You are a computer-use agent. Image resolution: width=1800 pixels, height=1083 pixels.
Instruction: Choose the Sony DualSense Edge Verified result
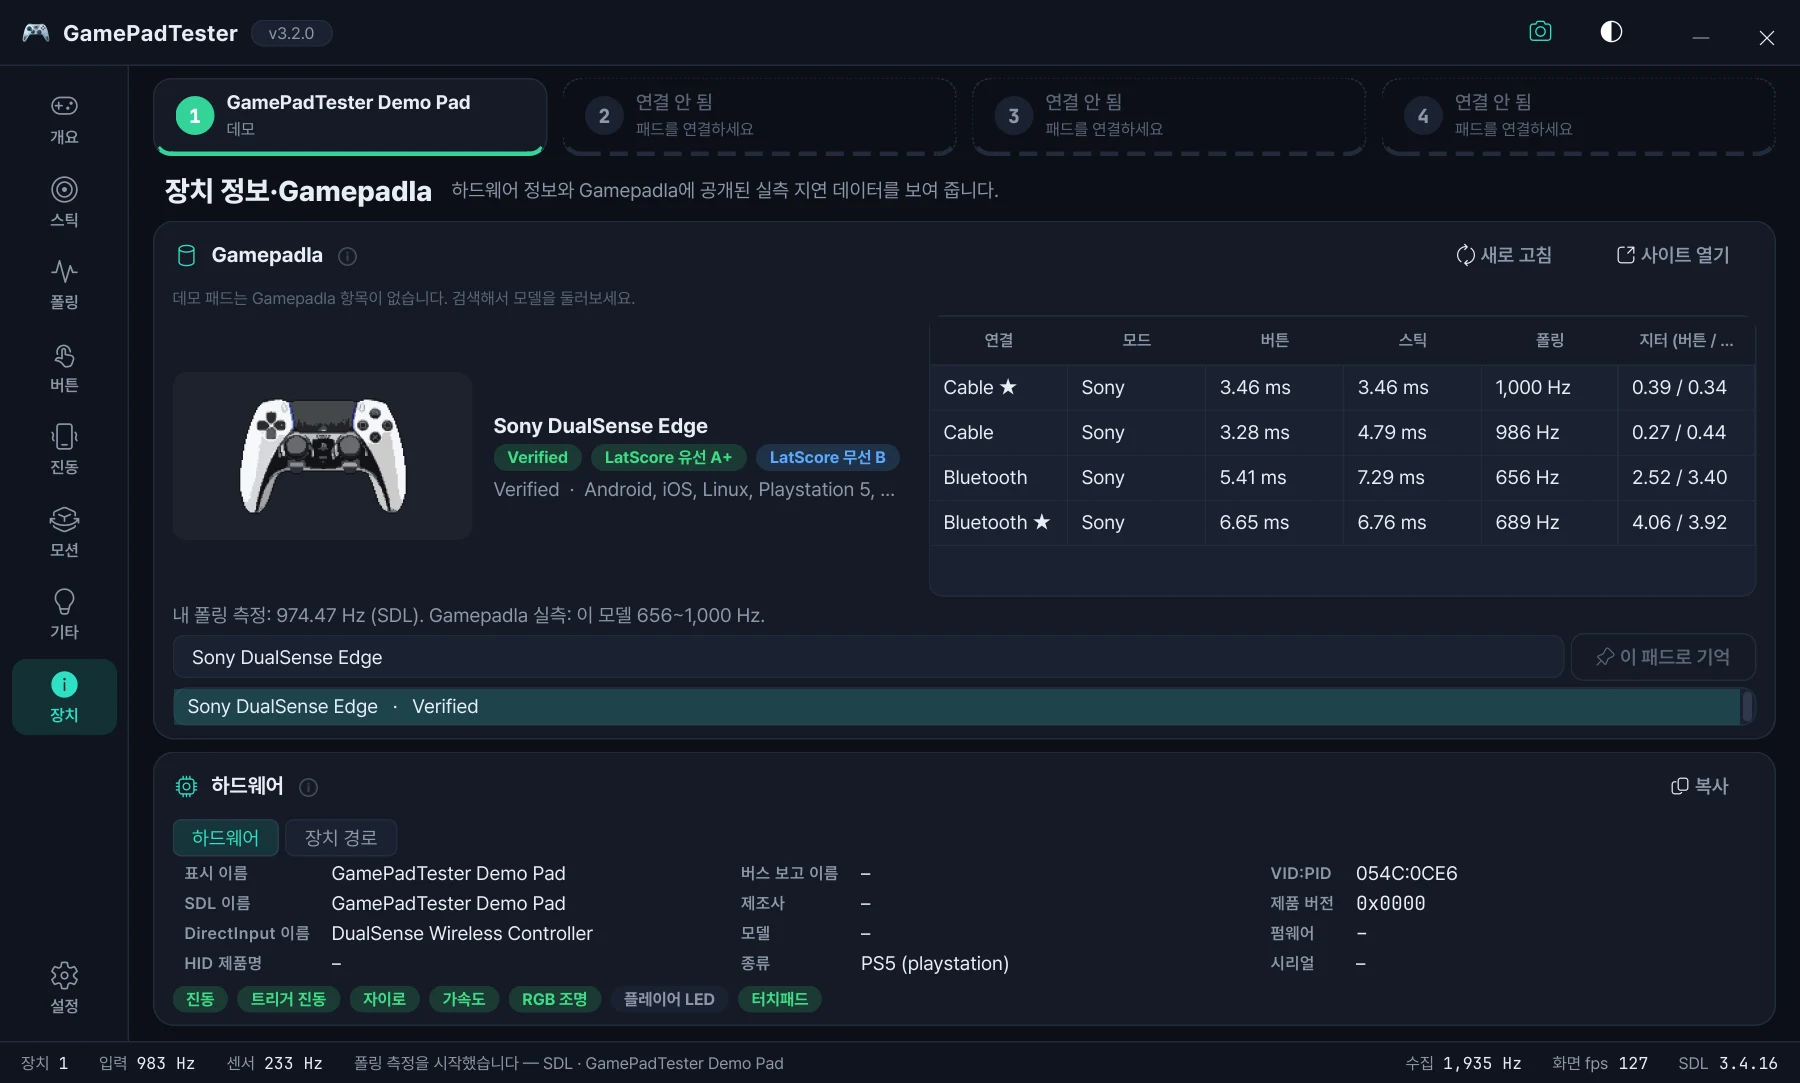pyautogui.click(x=956, y=706)
